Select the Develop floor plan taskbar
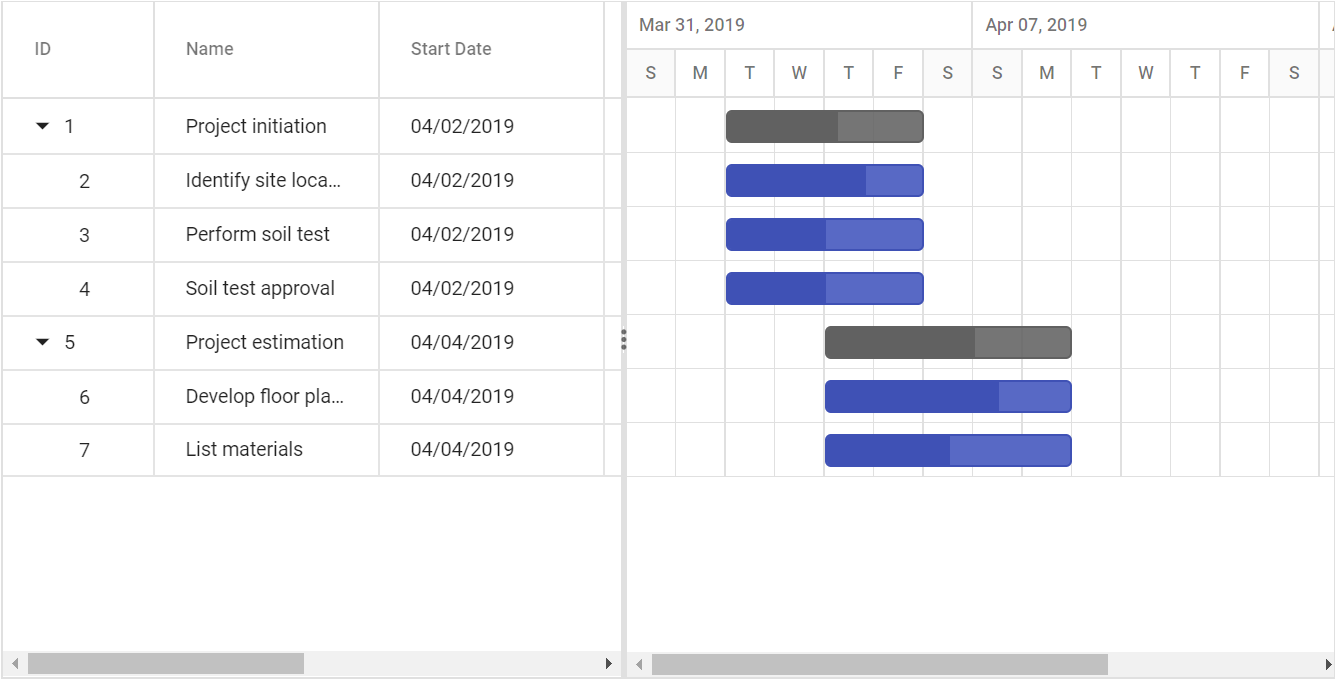The image size is (1336, 680). [x=948, y=396]
